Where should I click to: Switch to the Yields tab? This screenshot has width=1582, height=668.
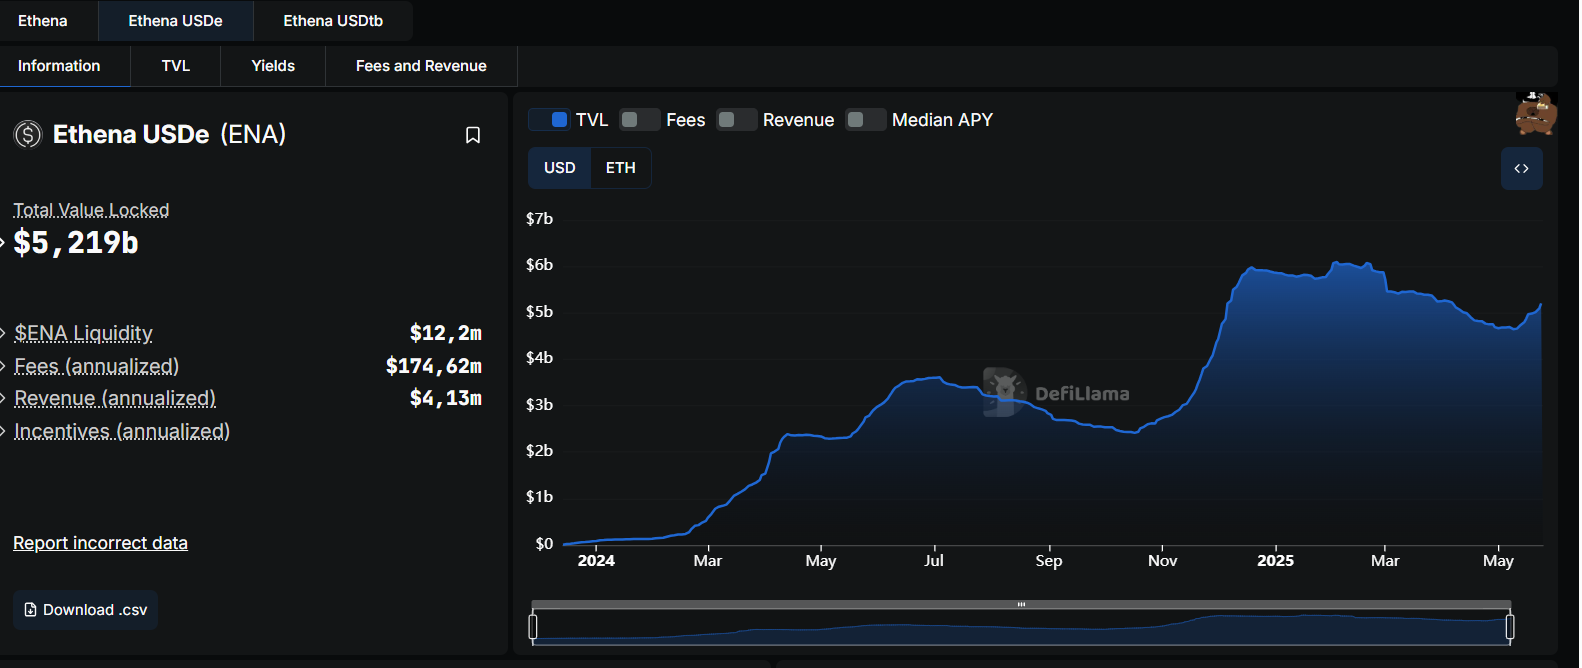coord(273,66)
